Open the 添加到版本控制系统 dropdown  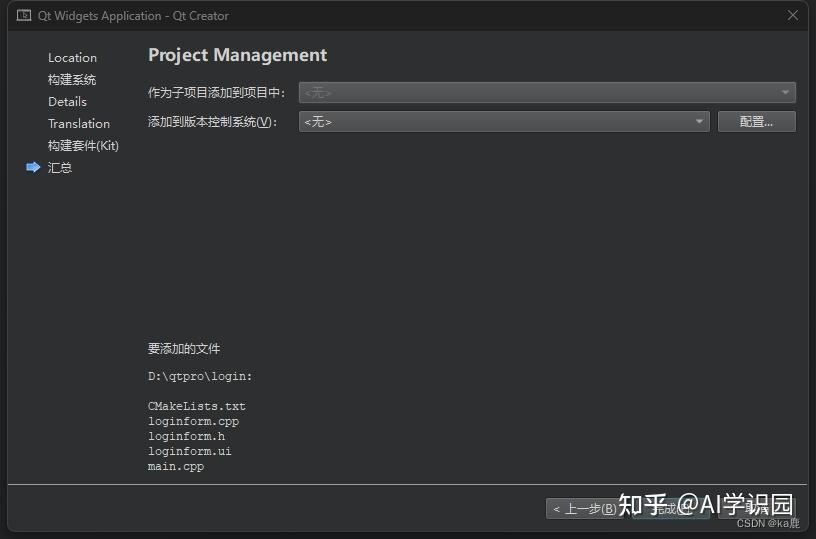504,122
